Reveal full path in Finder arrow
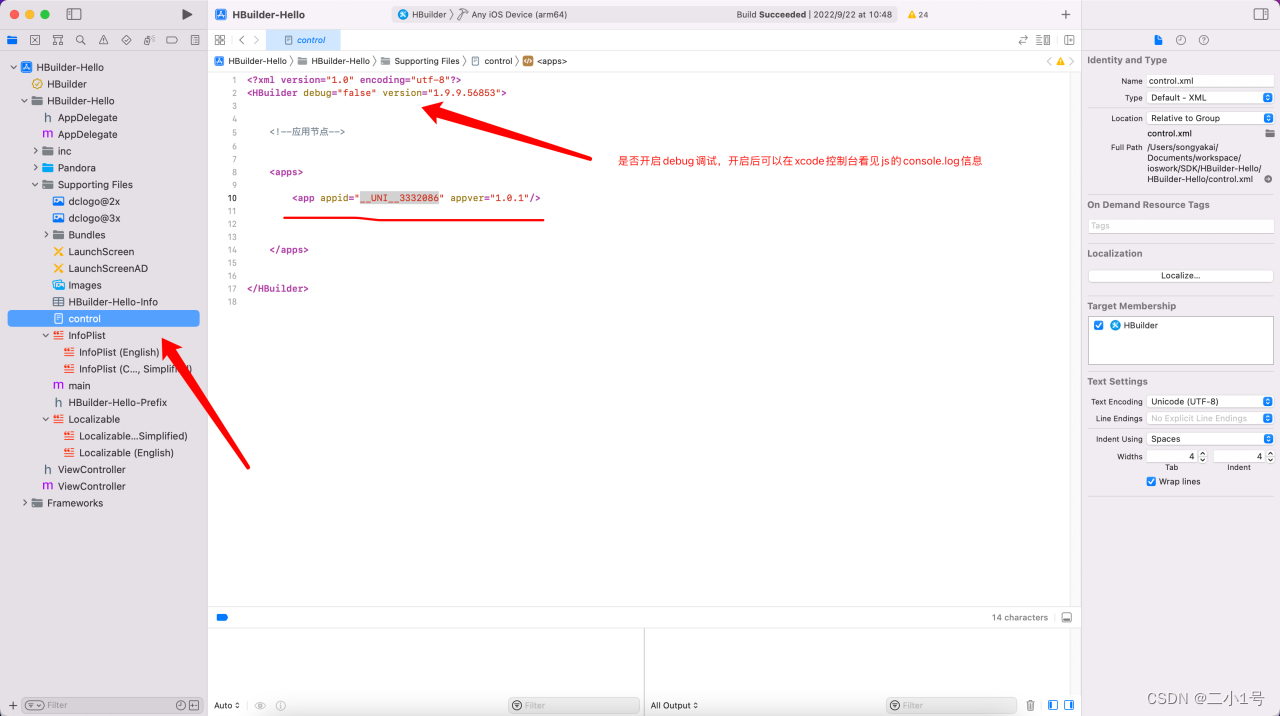 (1268, 179)
